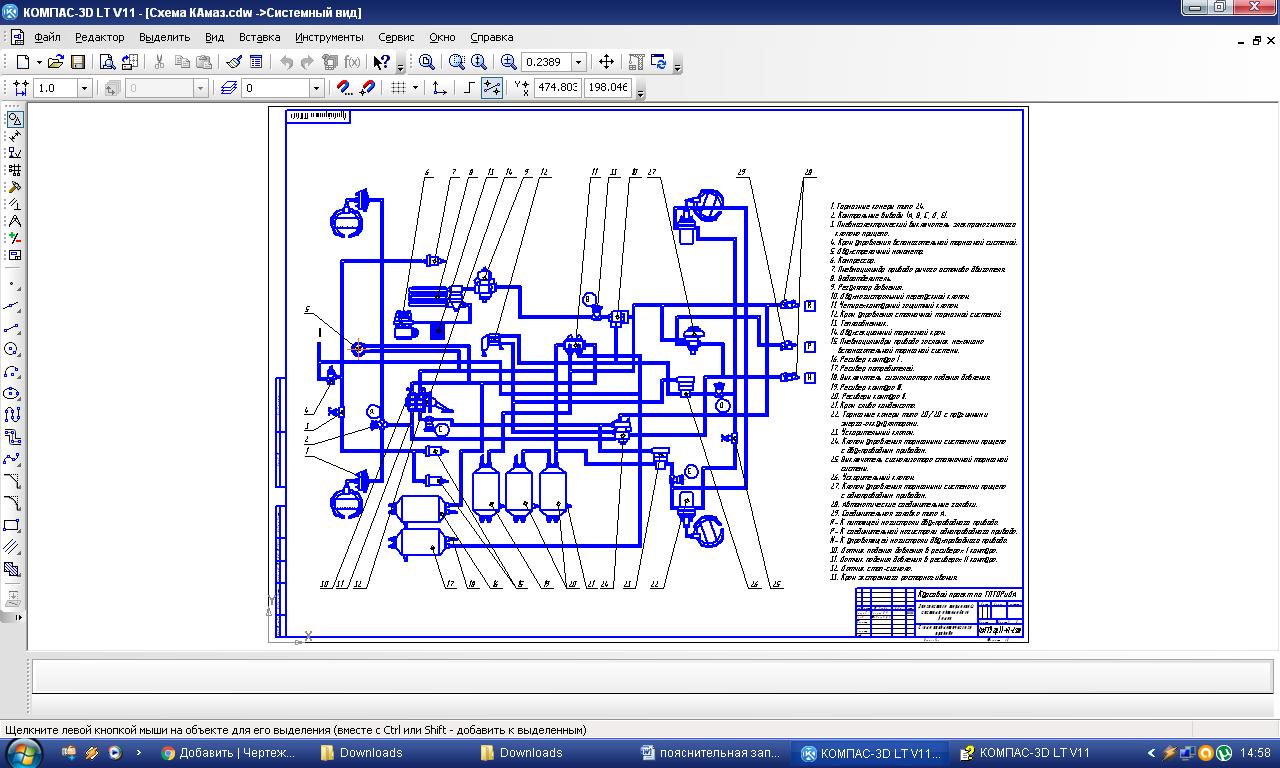The image size is (1280, 768).
Task: Refresh the view with the Redraw icon
Action: pyautogui.click(x=658, y=62)
